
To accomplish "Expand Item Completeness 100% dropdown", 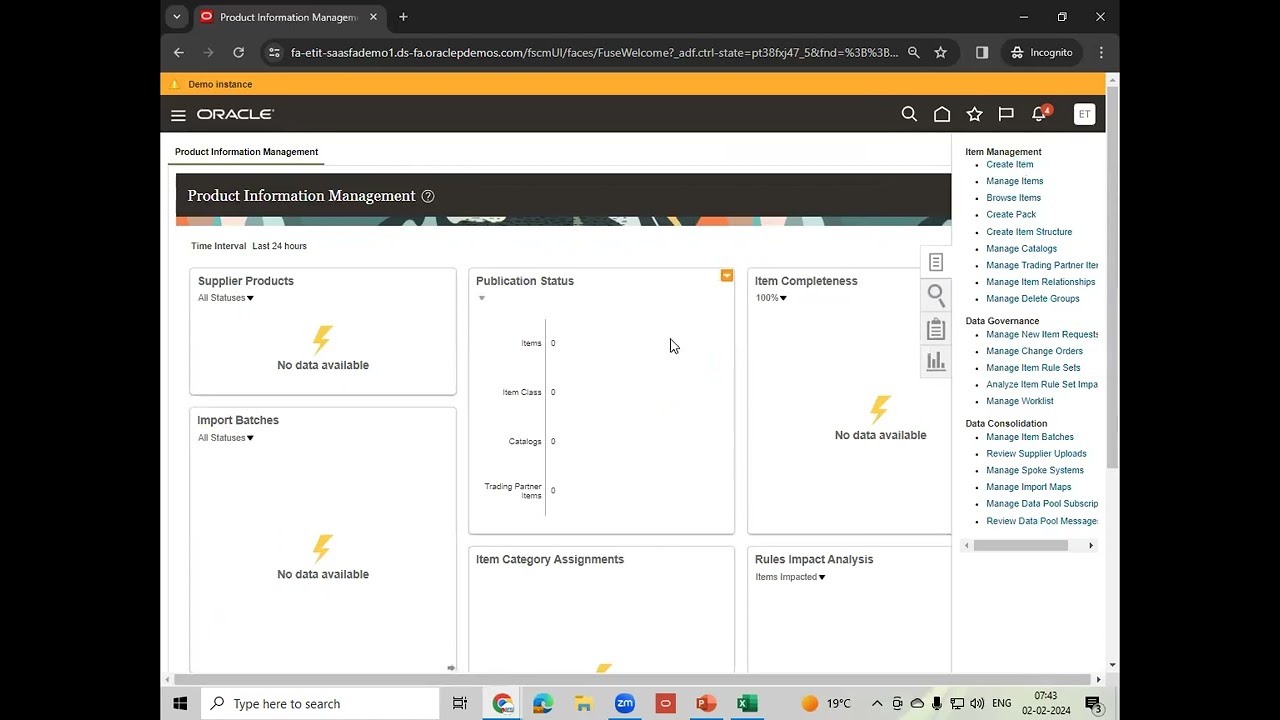I will point(771,298).
